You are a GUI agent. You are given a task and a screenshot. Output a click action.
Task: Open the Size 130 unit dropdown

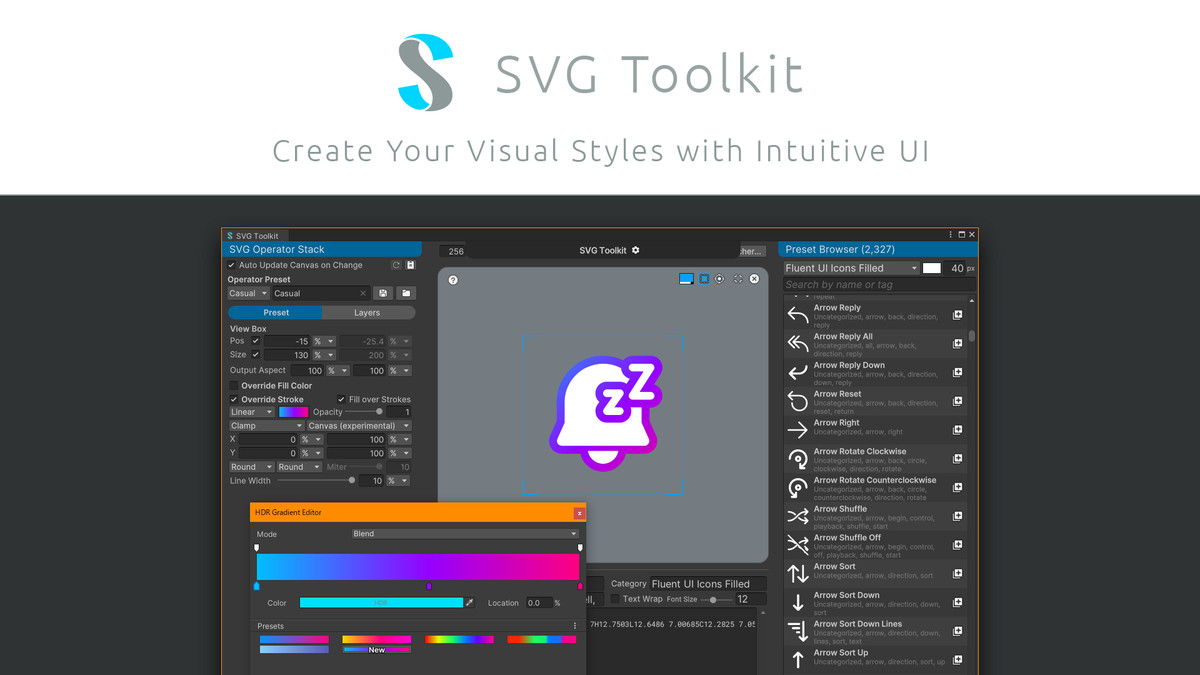pos(324,355)
